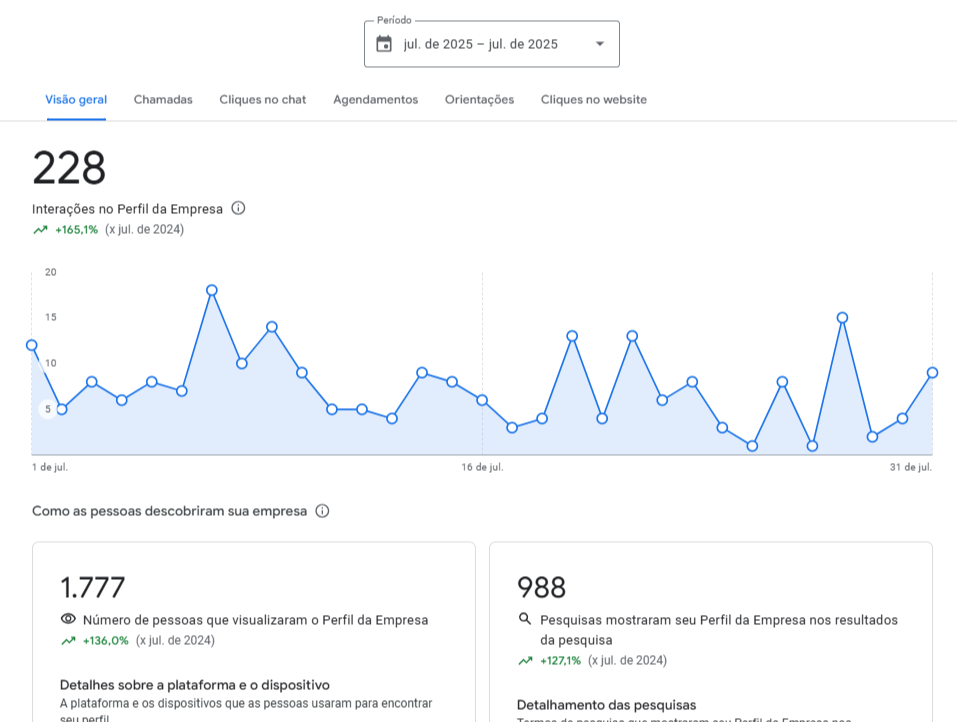Click the eye icon by profile views count
The width and height of the screenshot is (957, 722).
pyautogui.click(x=68, y=619)
